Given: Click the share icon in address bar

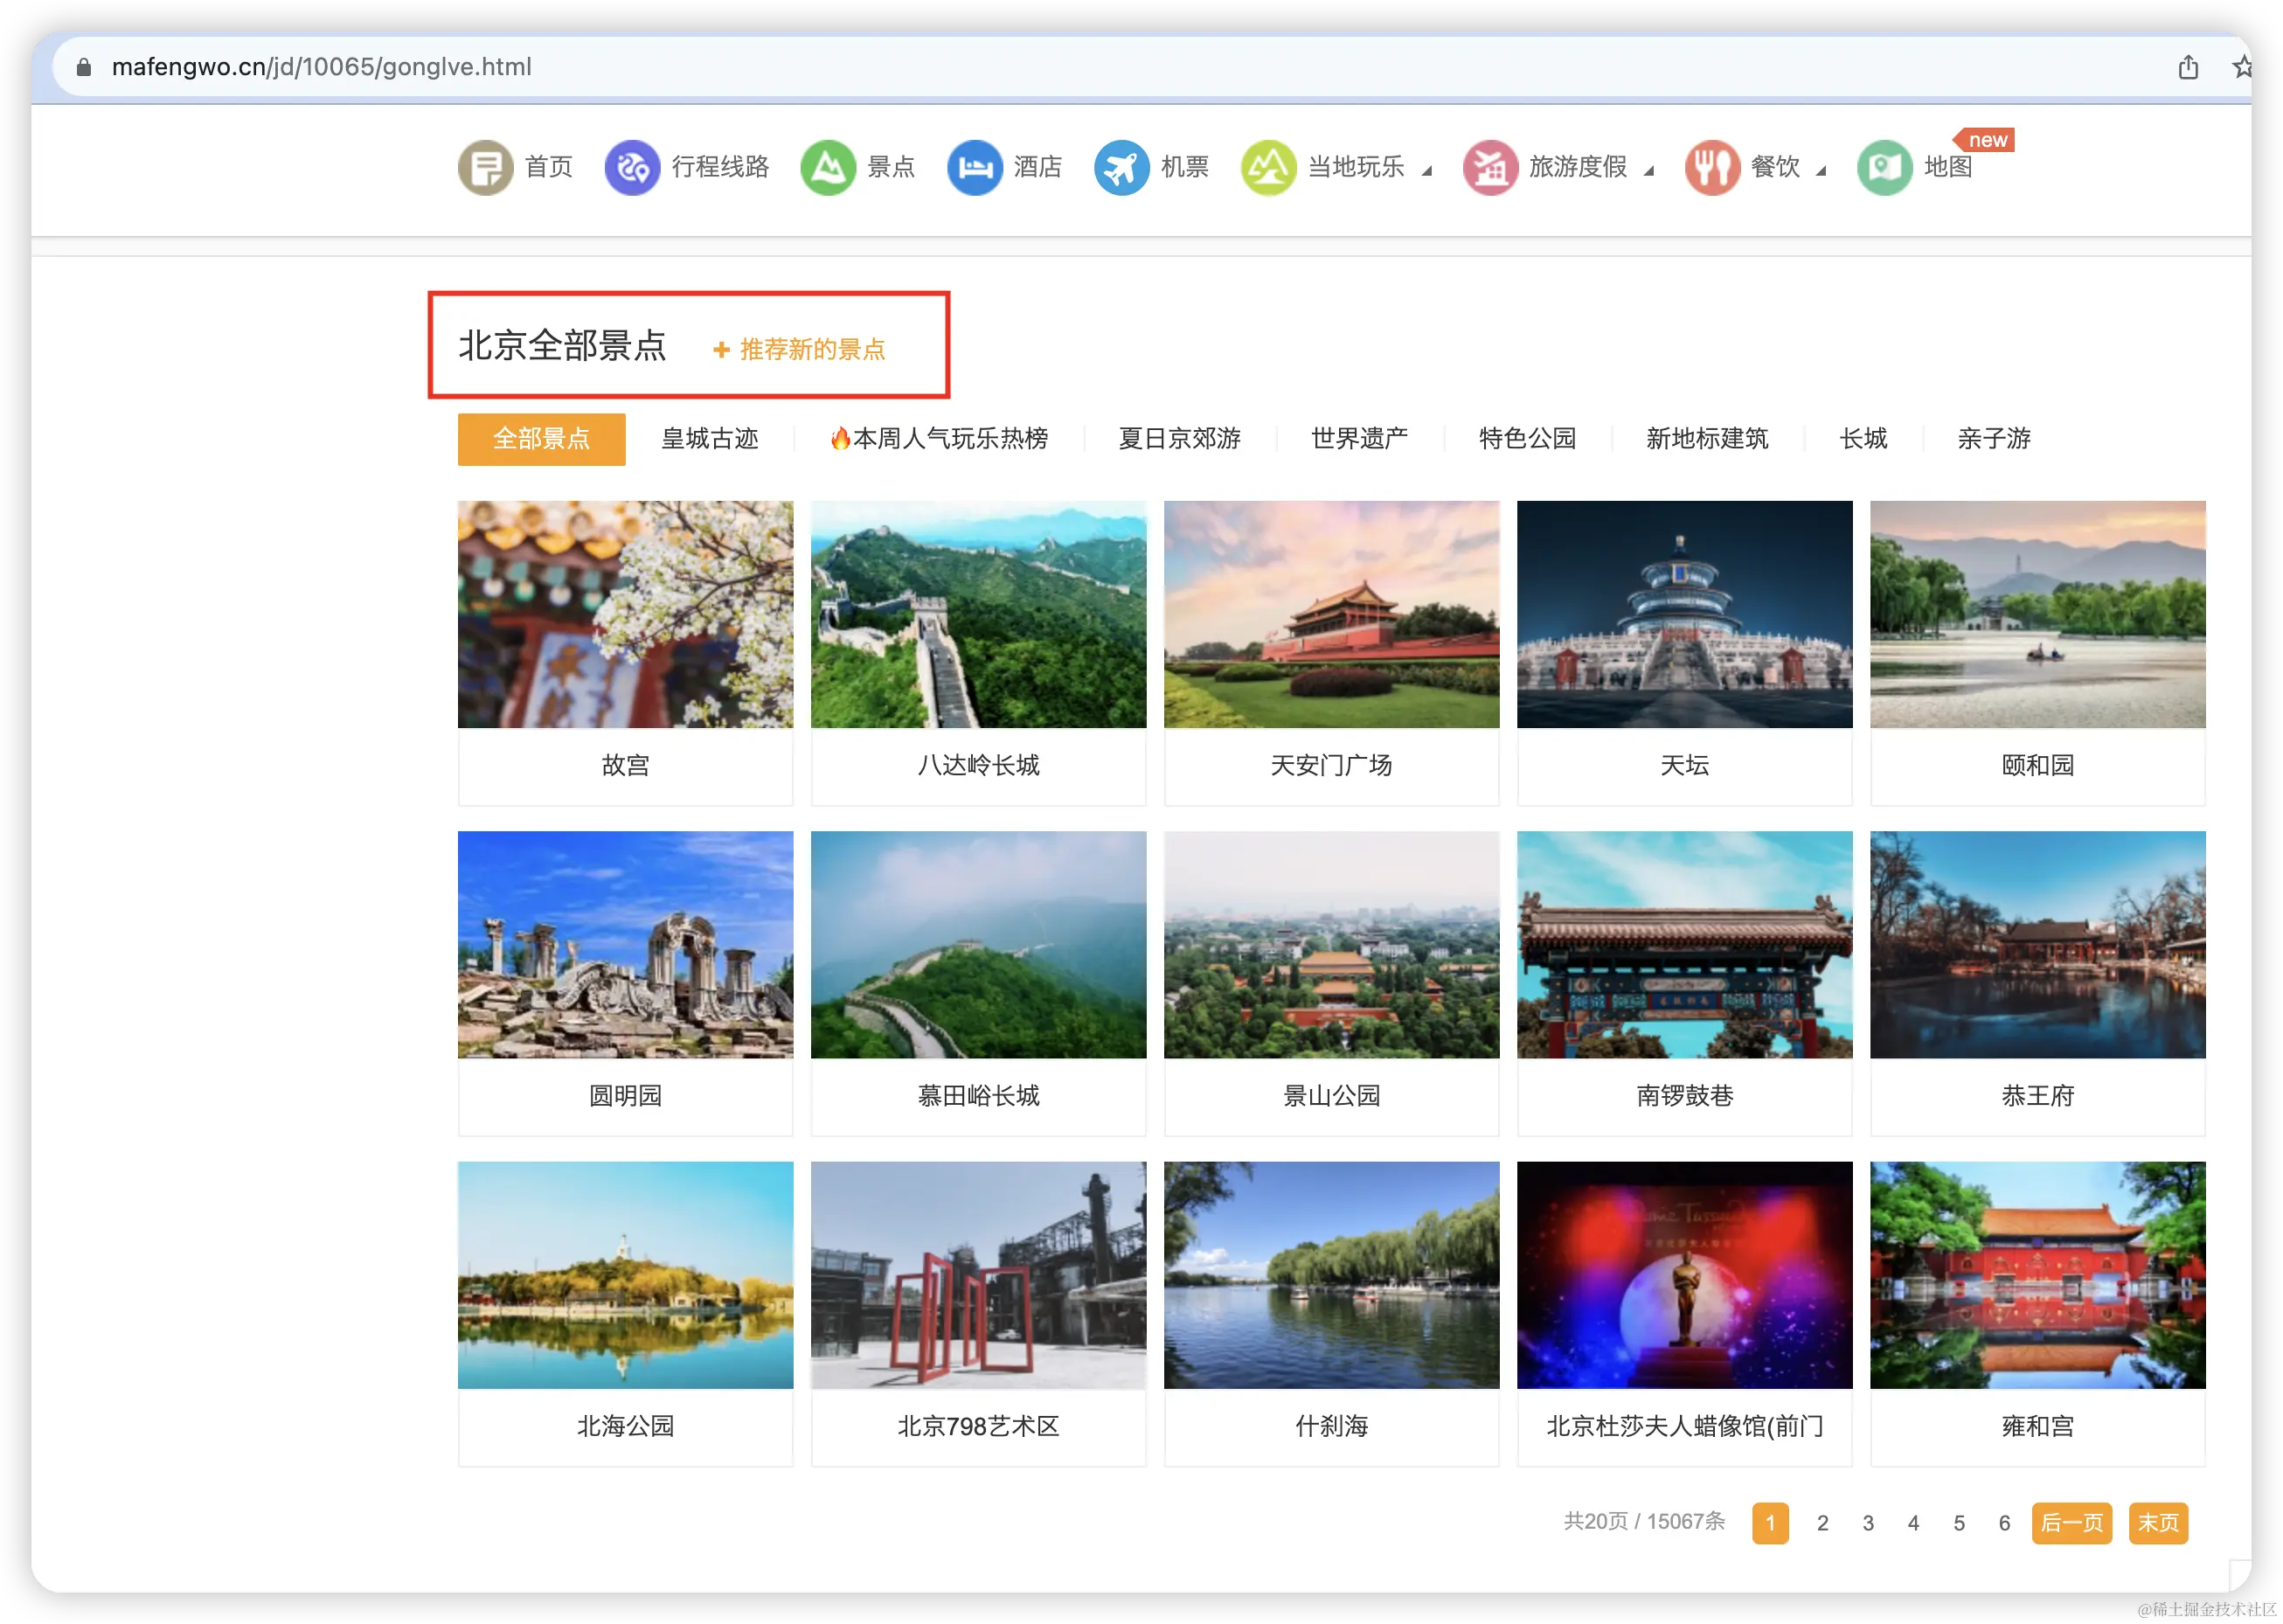Looking at the screenshot, I should tap(2188, 67).
